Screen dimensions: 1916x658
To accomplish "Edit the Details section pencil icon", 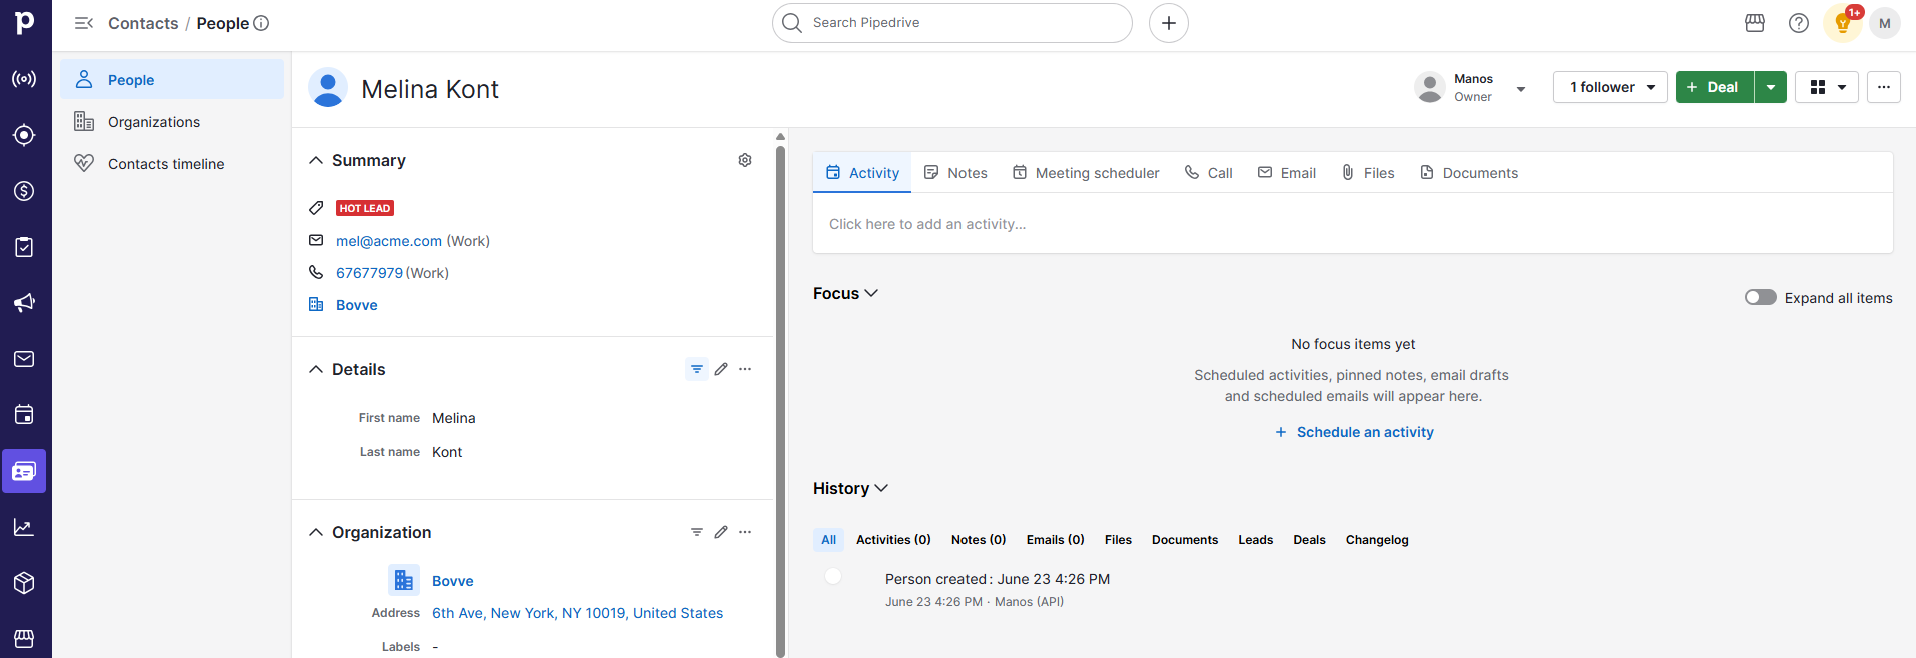I will (x=721, y=369).
